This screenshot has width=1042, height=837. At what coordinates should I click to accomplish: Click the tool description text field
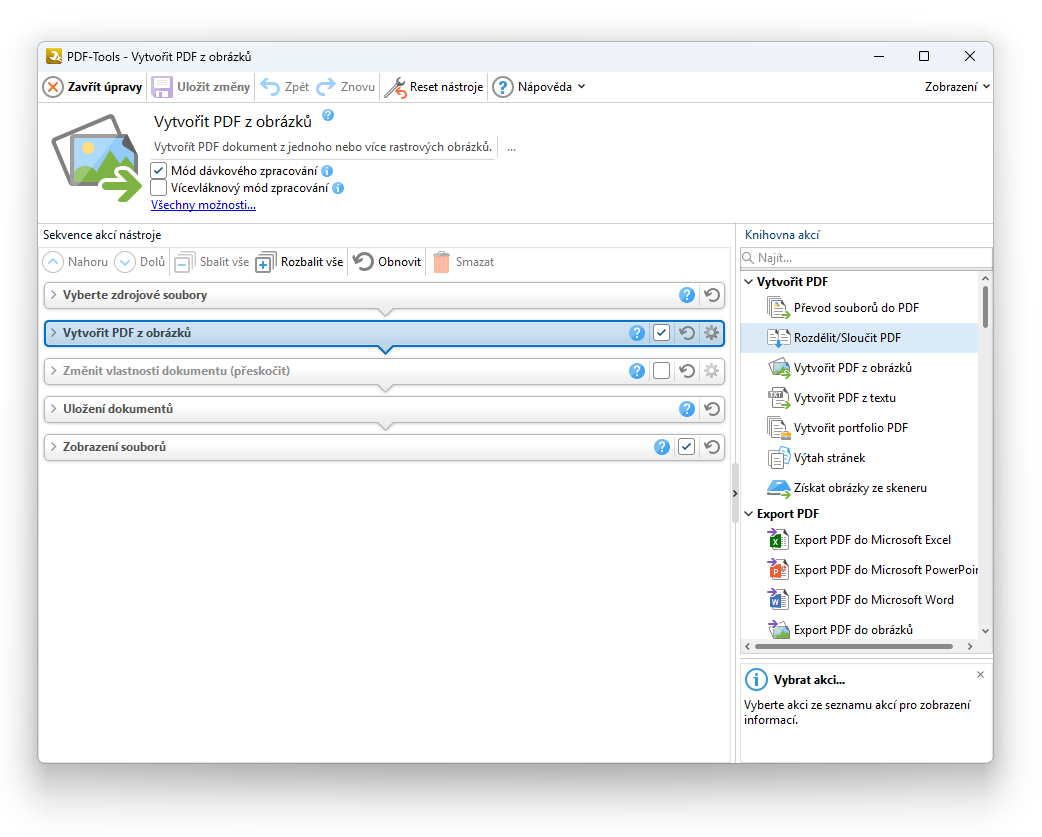click(x=324, y=147)
